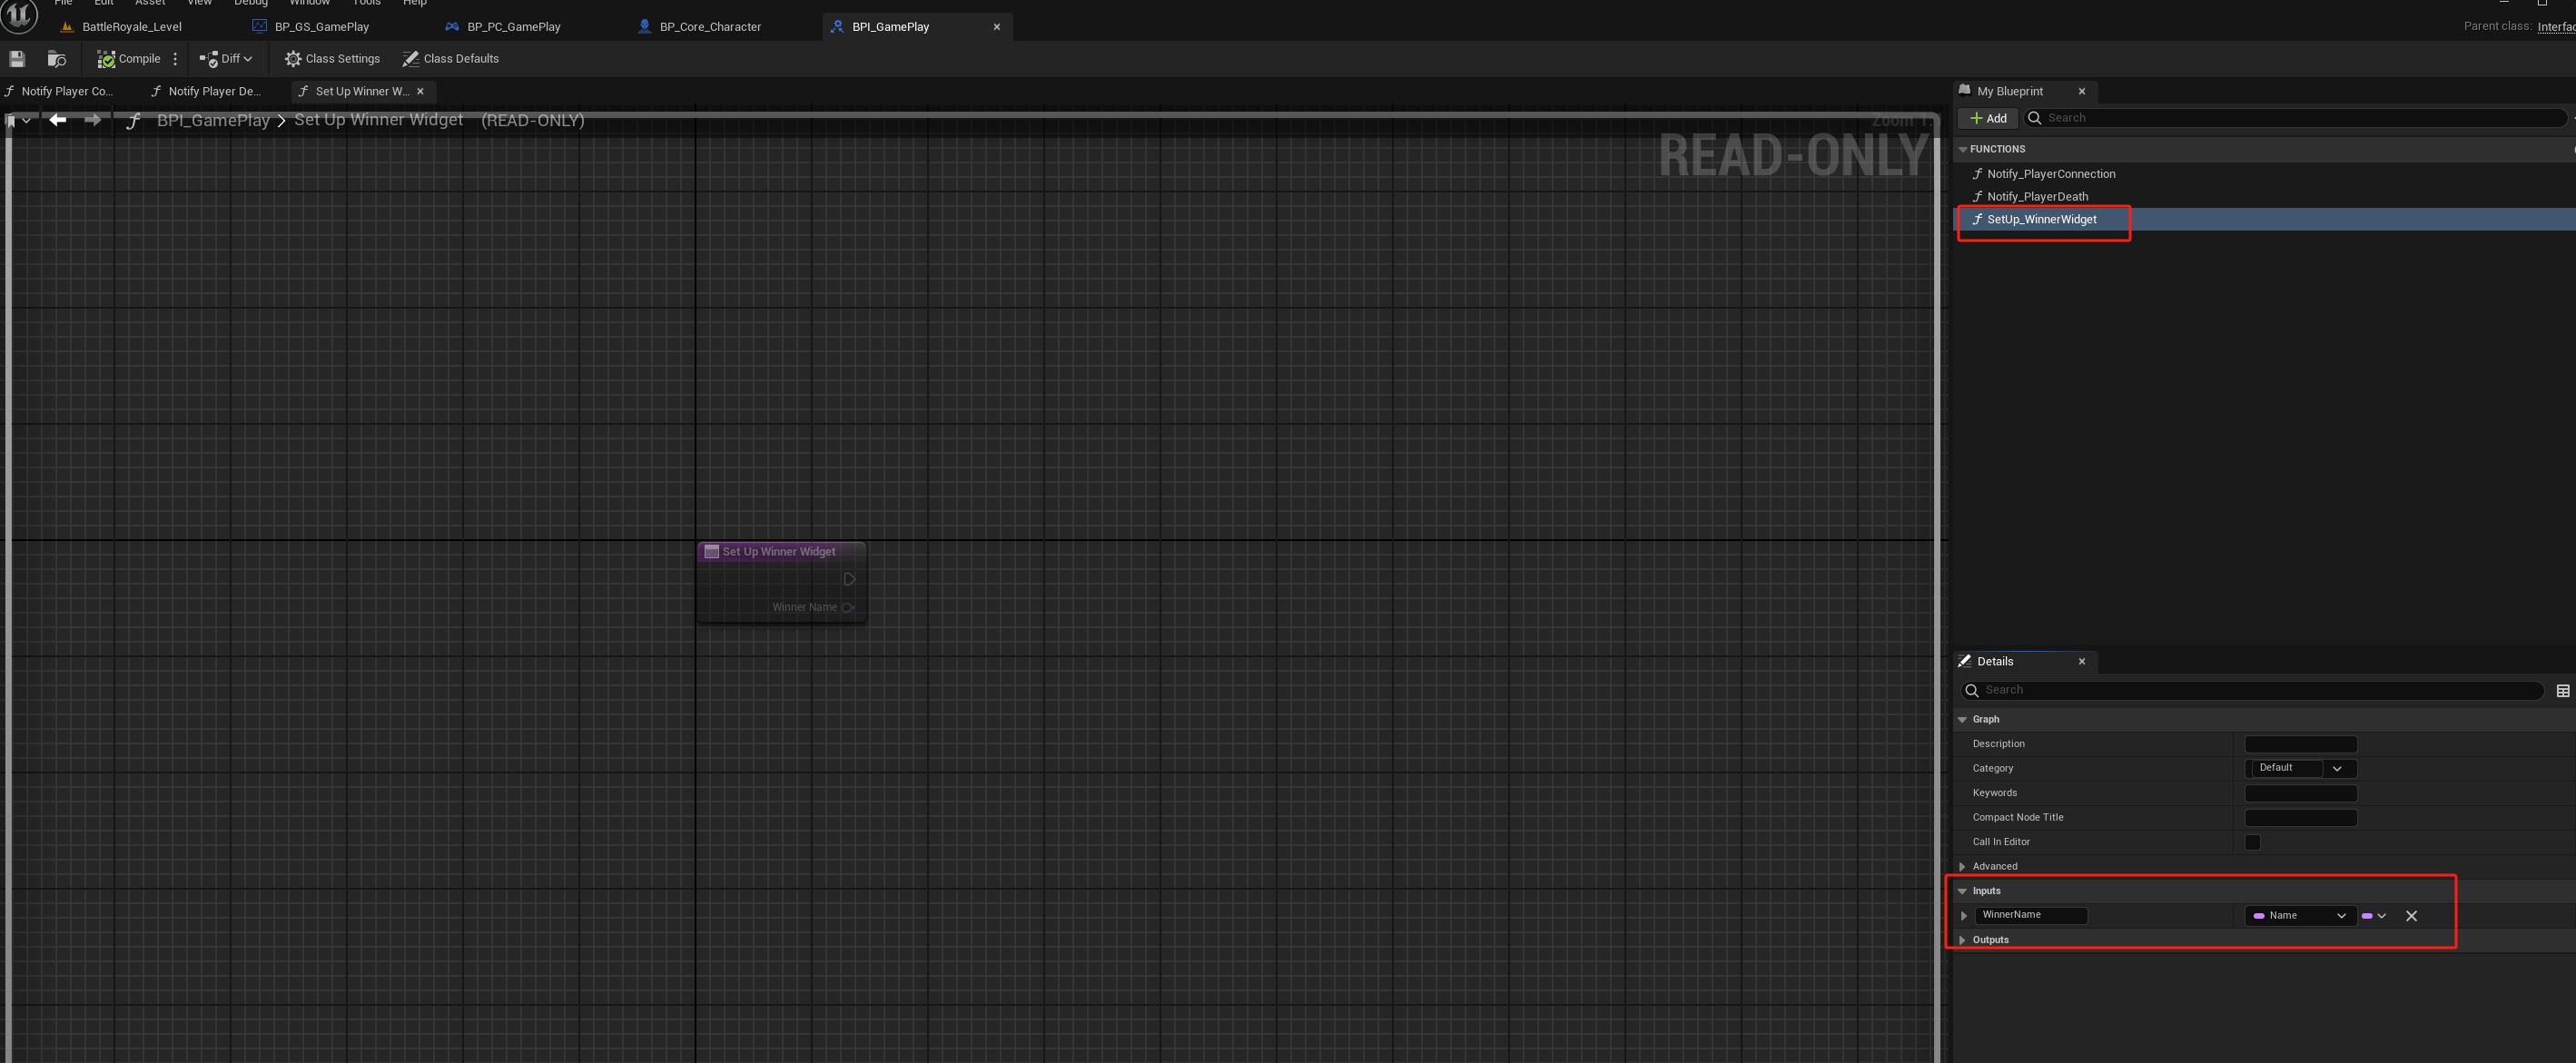Navigate back with the left arrow
The height and width of the screenshot is (1063, 2576).
(58, 120)
